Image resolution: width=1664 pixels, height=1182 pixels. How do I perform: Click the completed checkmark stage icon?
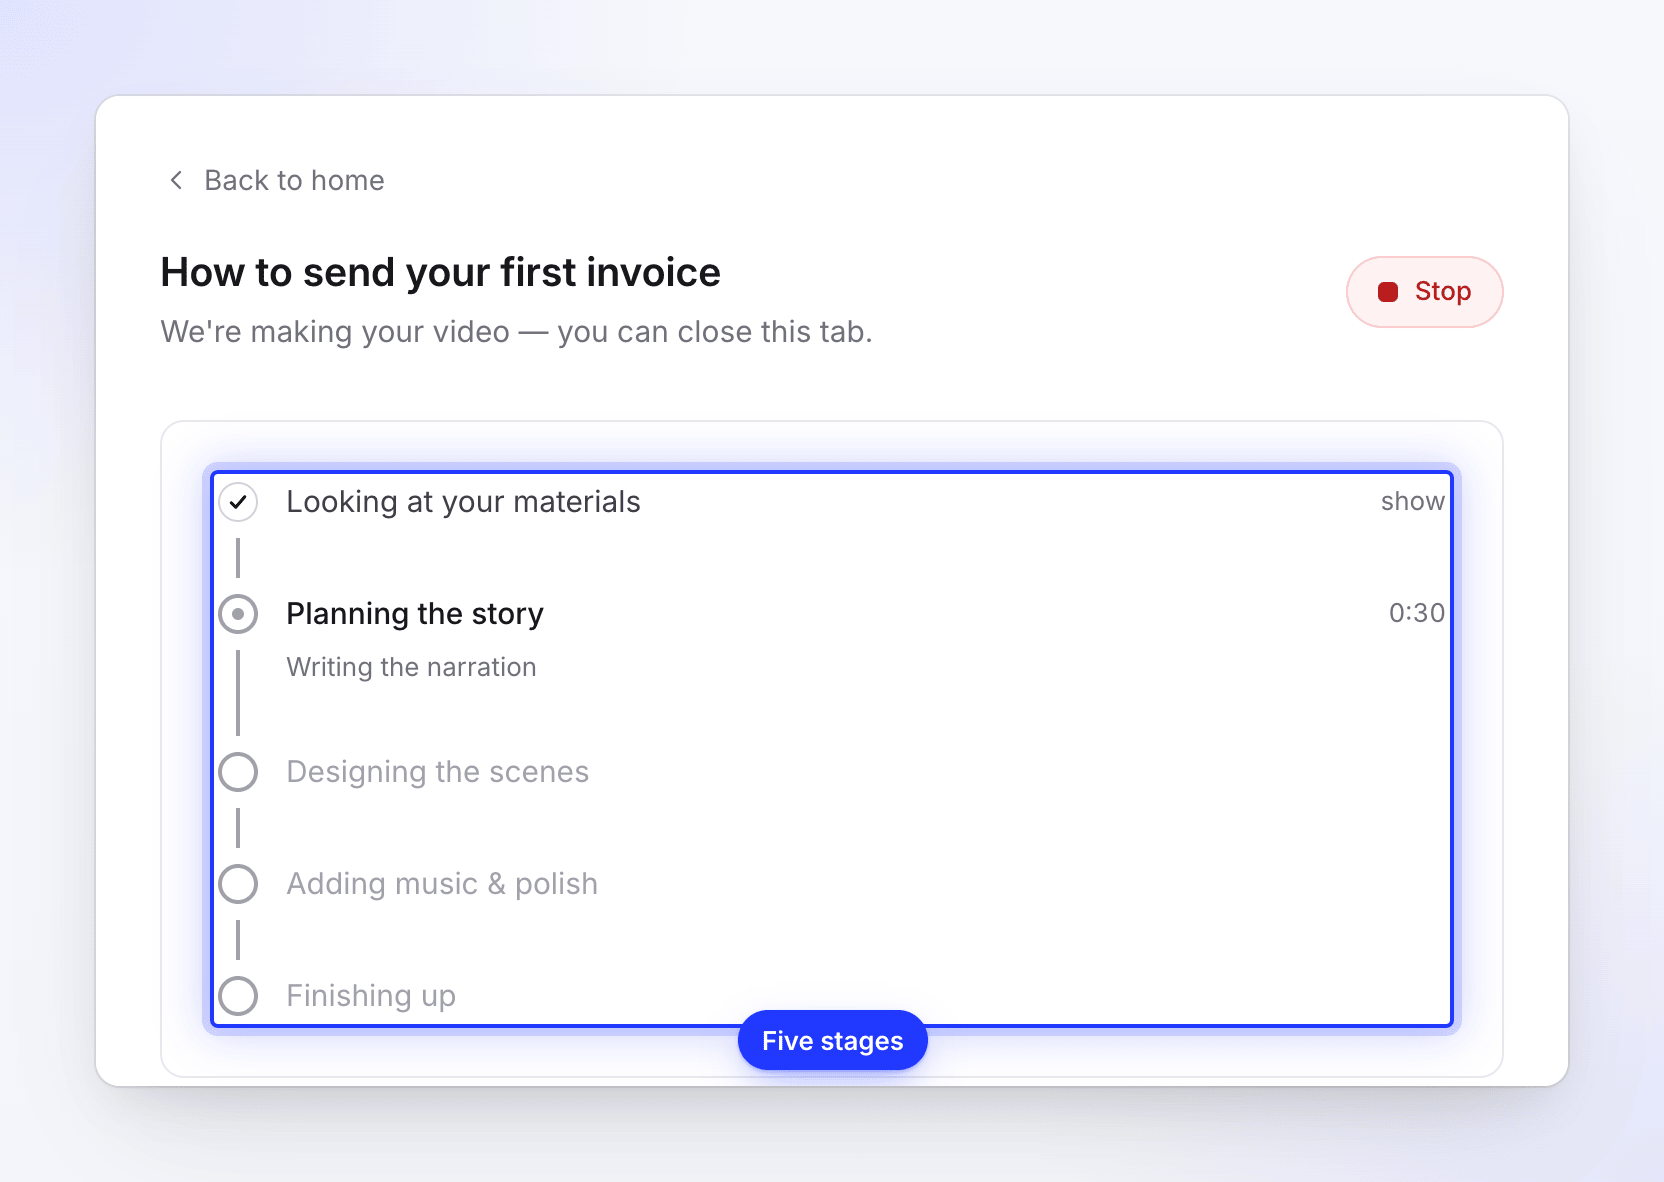tap(238, 502)
